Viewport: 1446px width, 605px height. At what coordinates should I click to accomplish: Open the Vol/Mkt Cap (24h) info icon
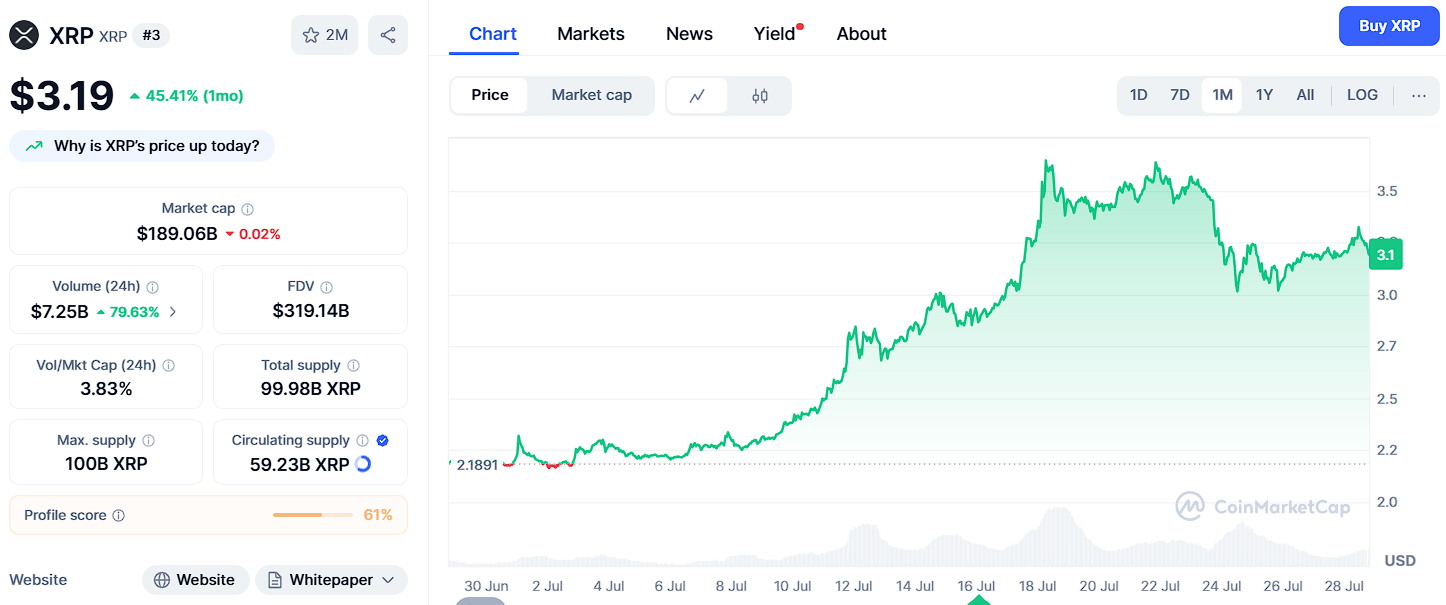click(x=168, y=366)
